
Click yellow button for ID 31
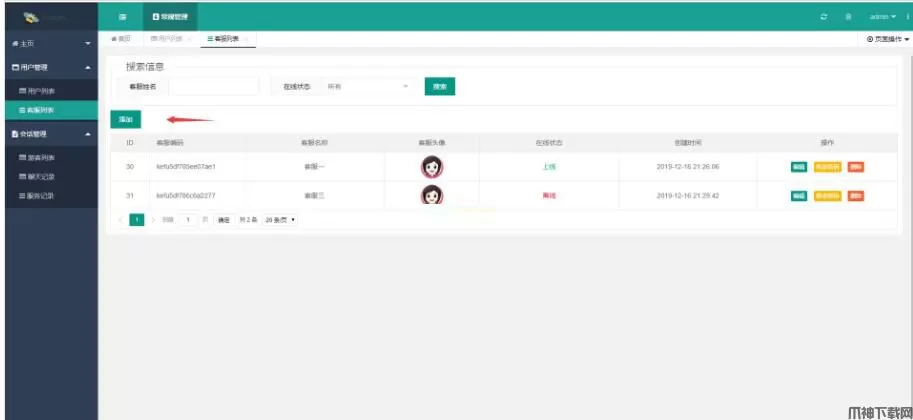(x=827, y=196)
